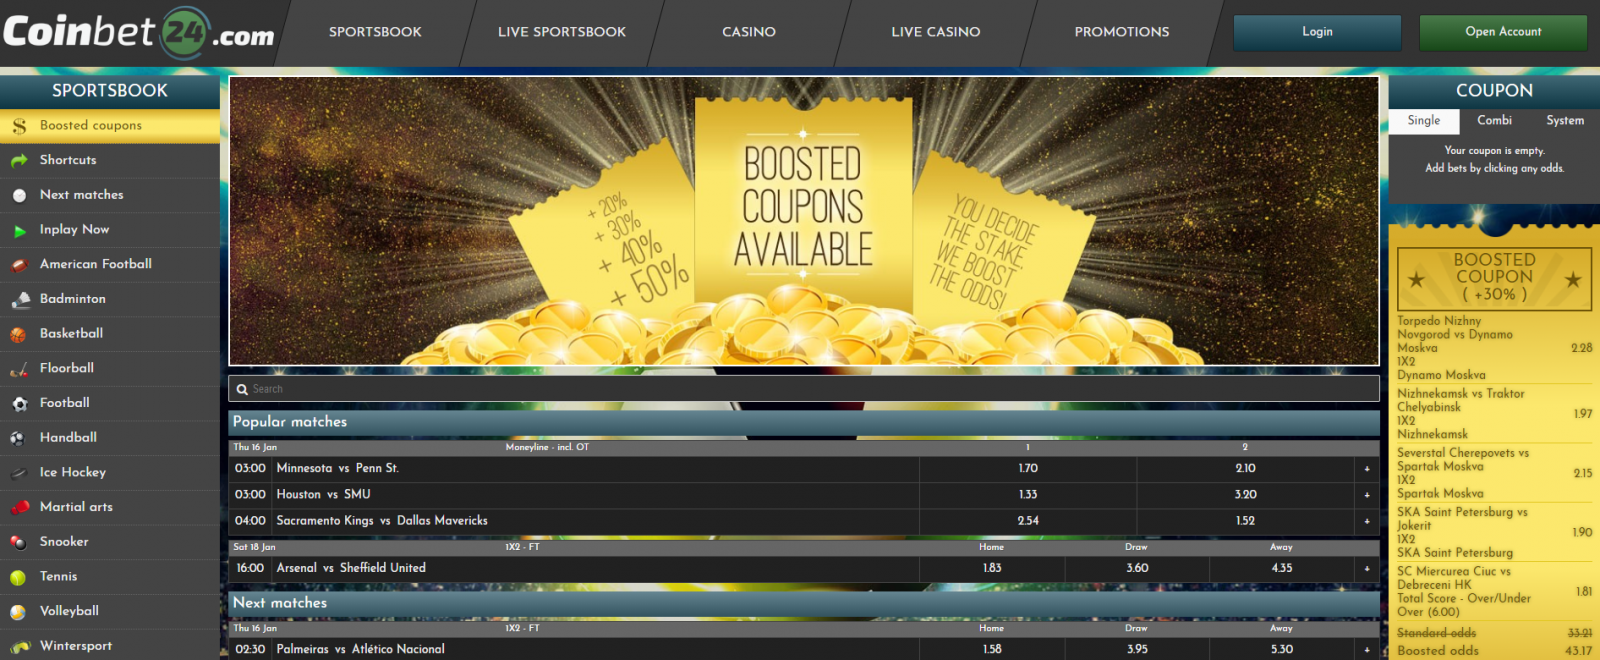Open the PROMOTIONS page

[x=1122, y=32]
